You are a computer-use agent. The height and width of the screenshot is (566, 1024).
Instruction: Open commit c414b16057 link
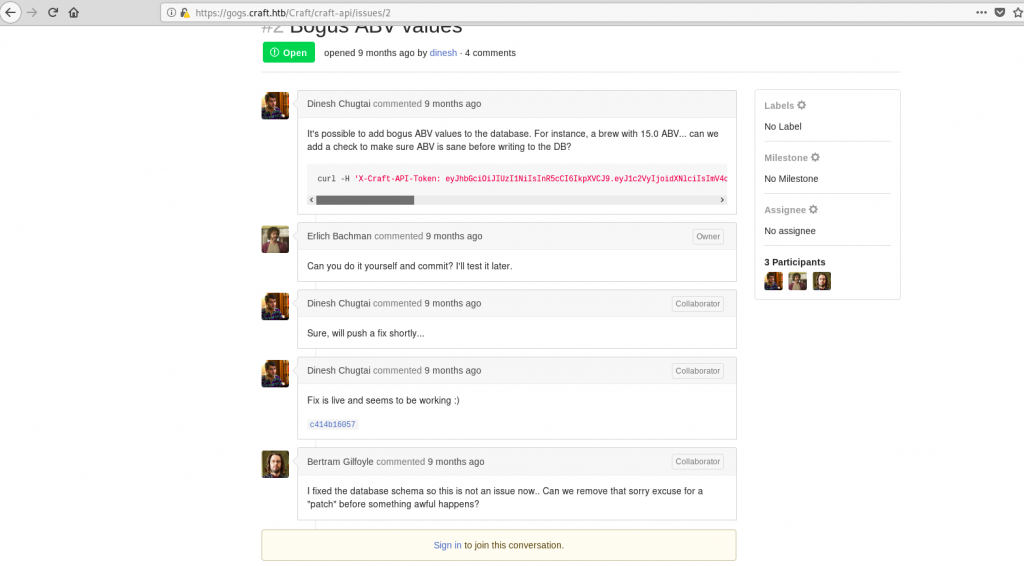pyautogui.click(x=332, y=424)
